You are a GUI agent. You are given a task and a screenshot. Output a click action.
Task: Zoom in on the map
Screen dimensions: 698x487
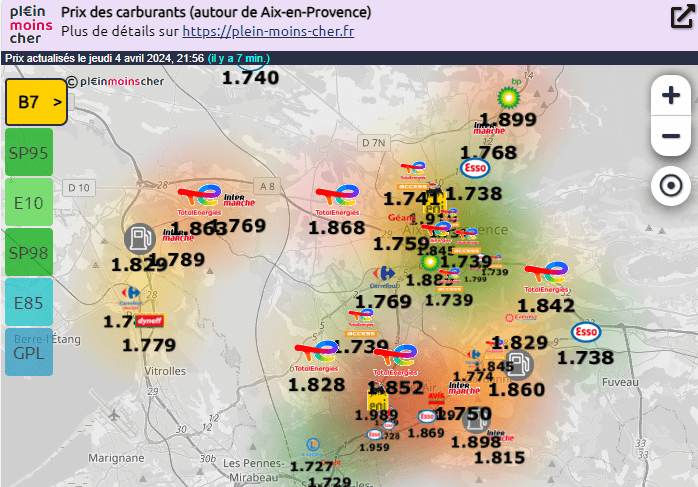click(x=671, y=97)
